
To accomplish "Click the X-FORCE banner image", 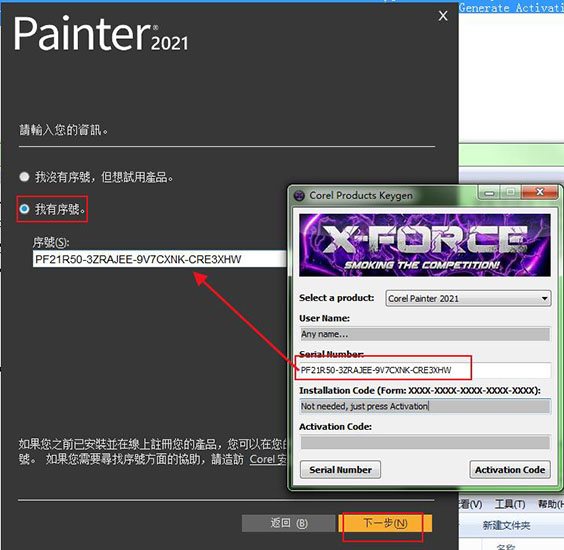I will tap(425, 245).
